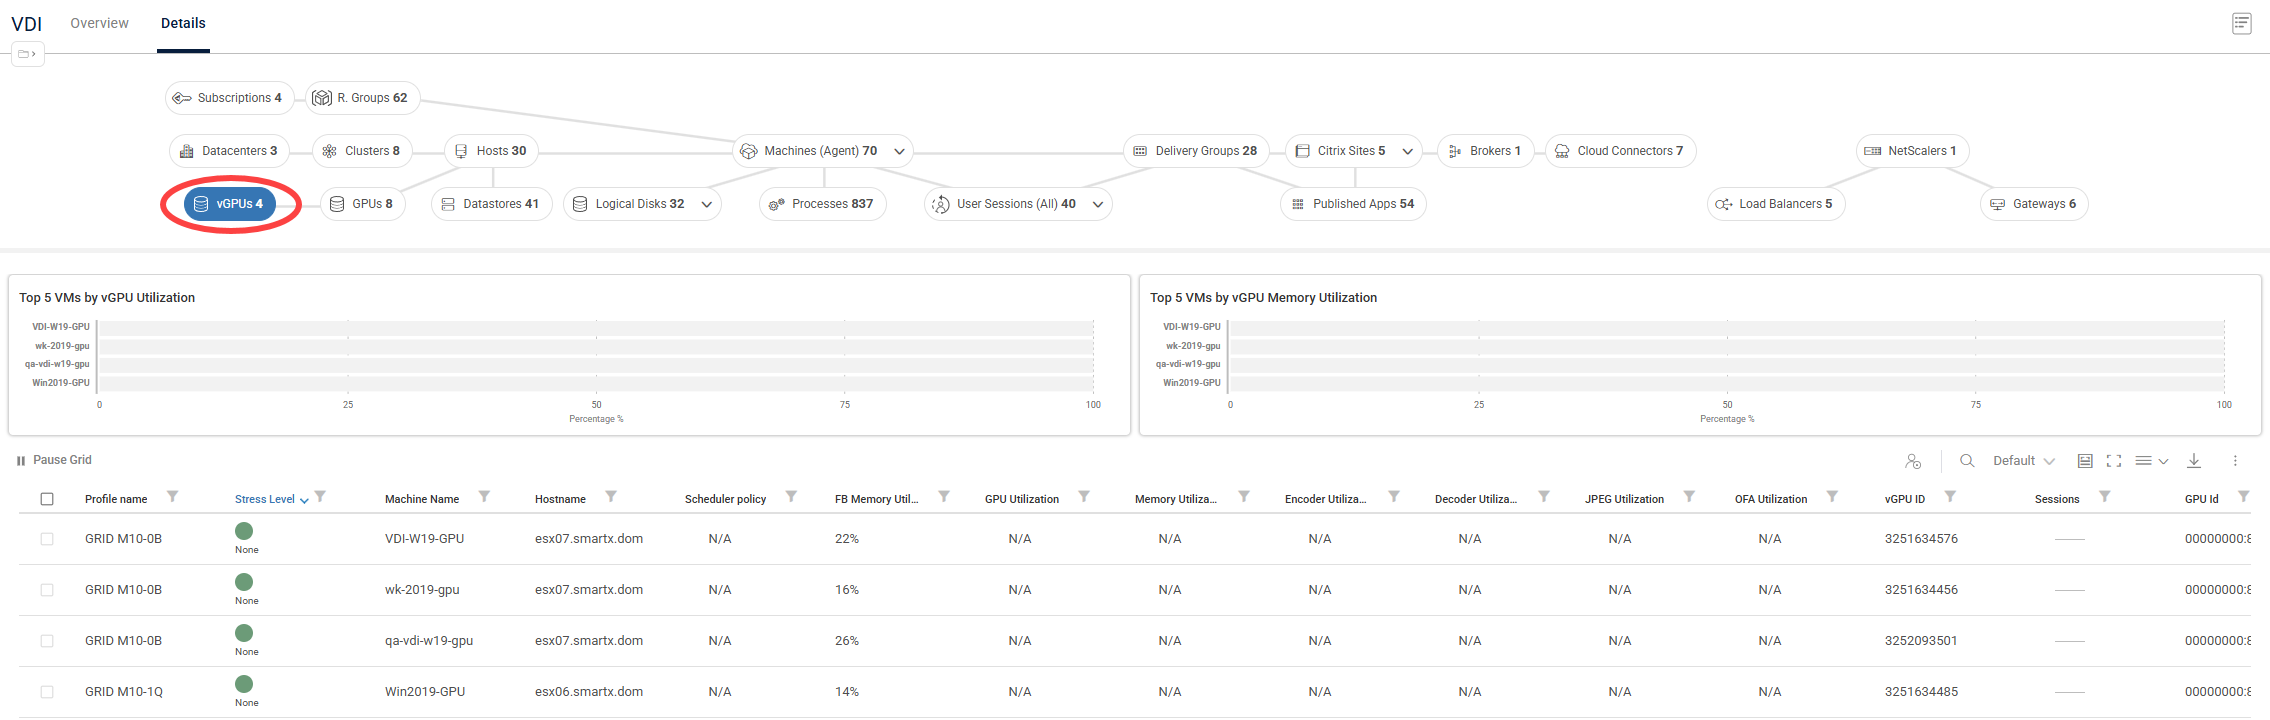Tick the select-all checkbox in grid header
This screenshot has width=2270, height=720.
(47, 499)
